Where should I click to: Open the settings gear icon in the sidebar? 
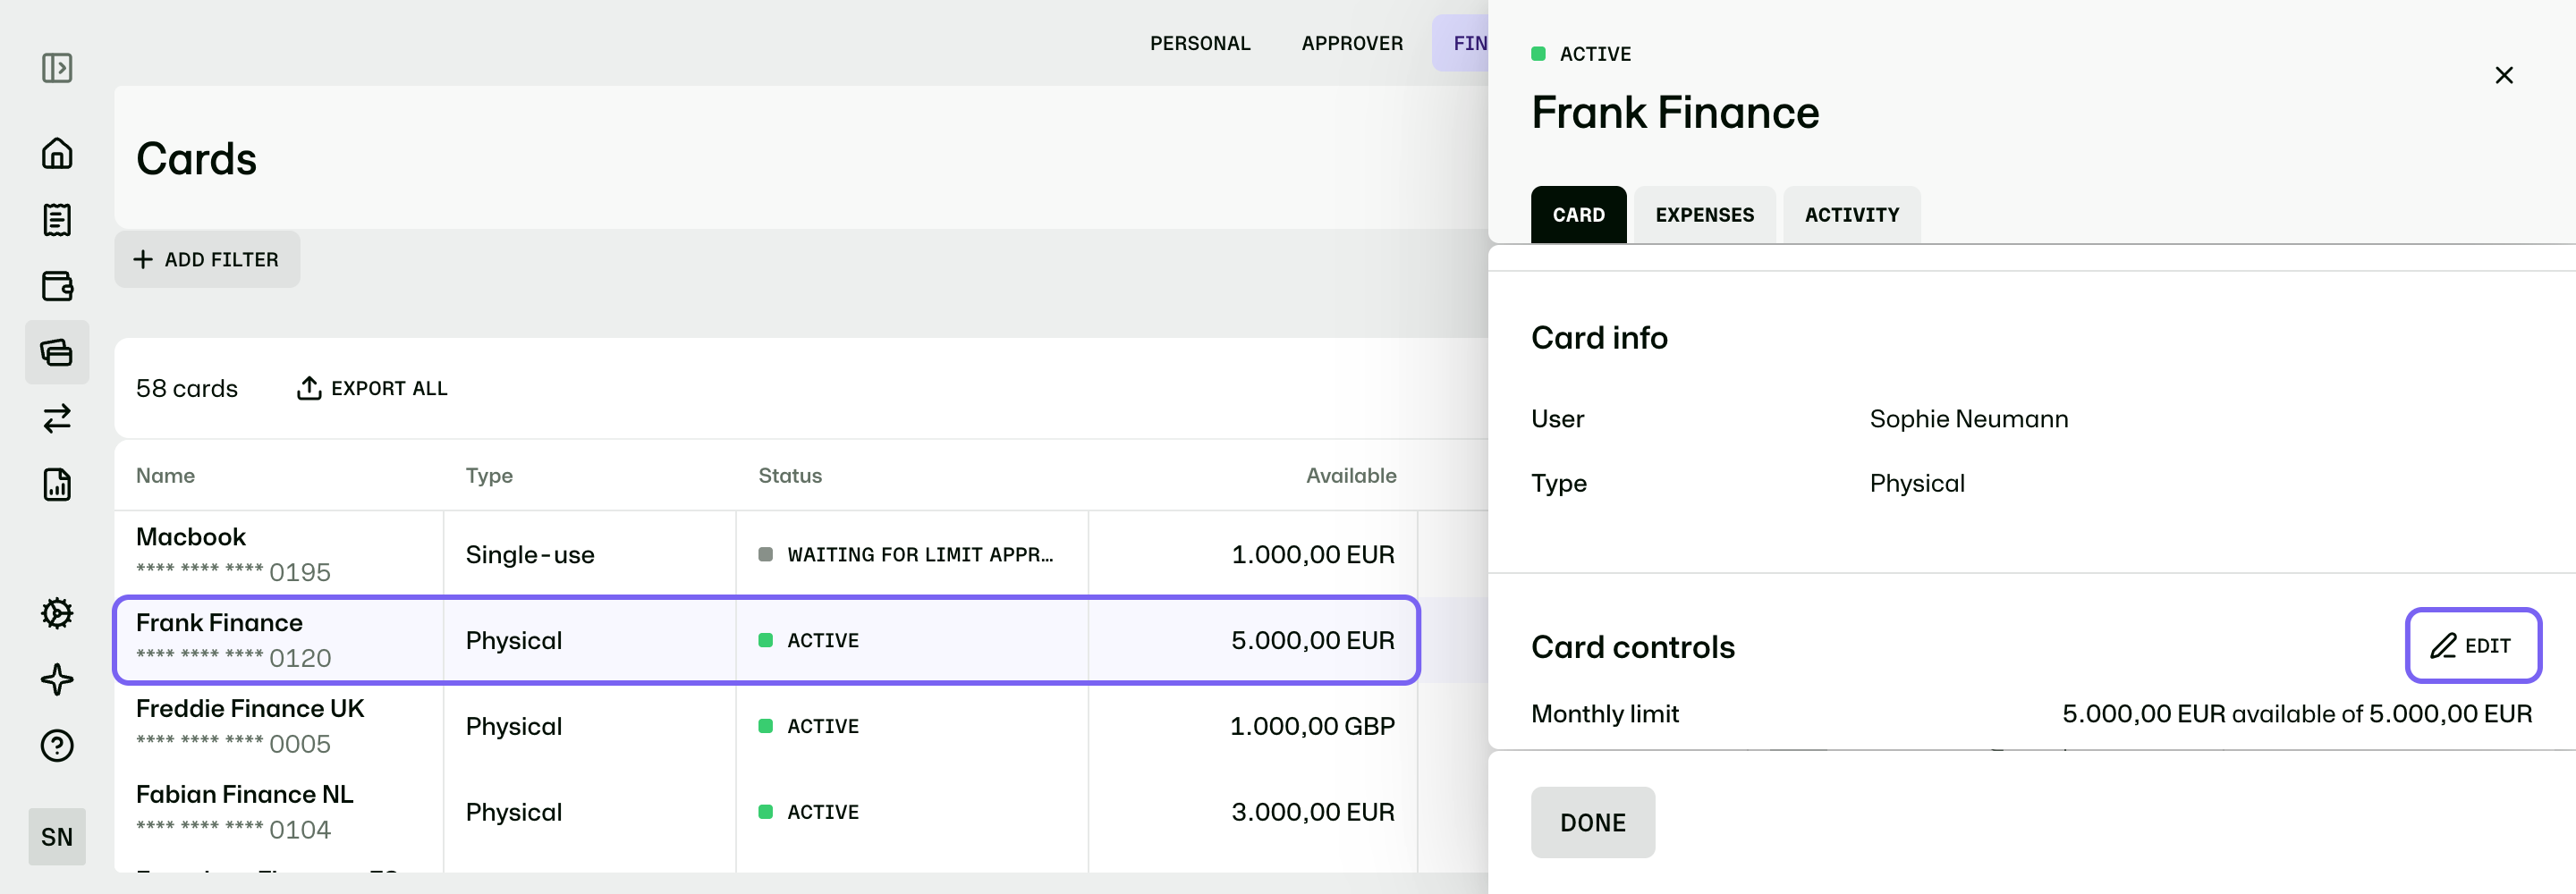pos(57,613)
